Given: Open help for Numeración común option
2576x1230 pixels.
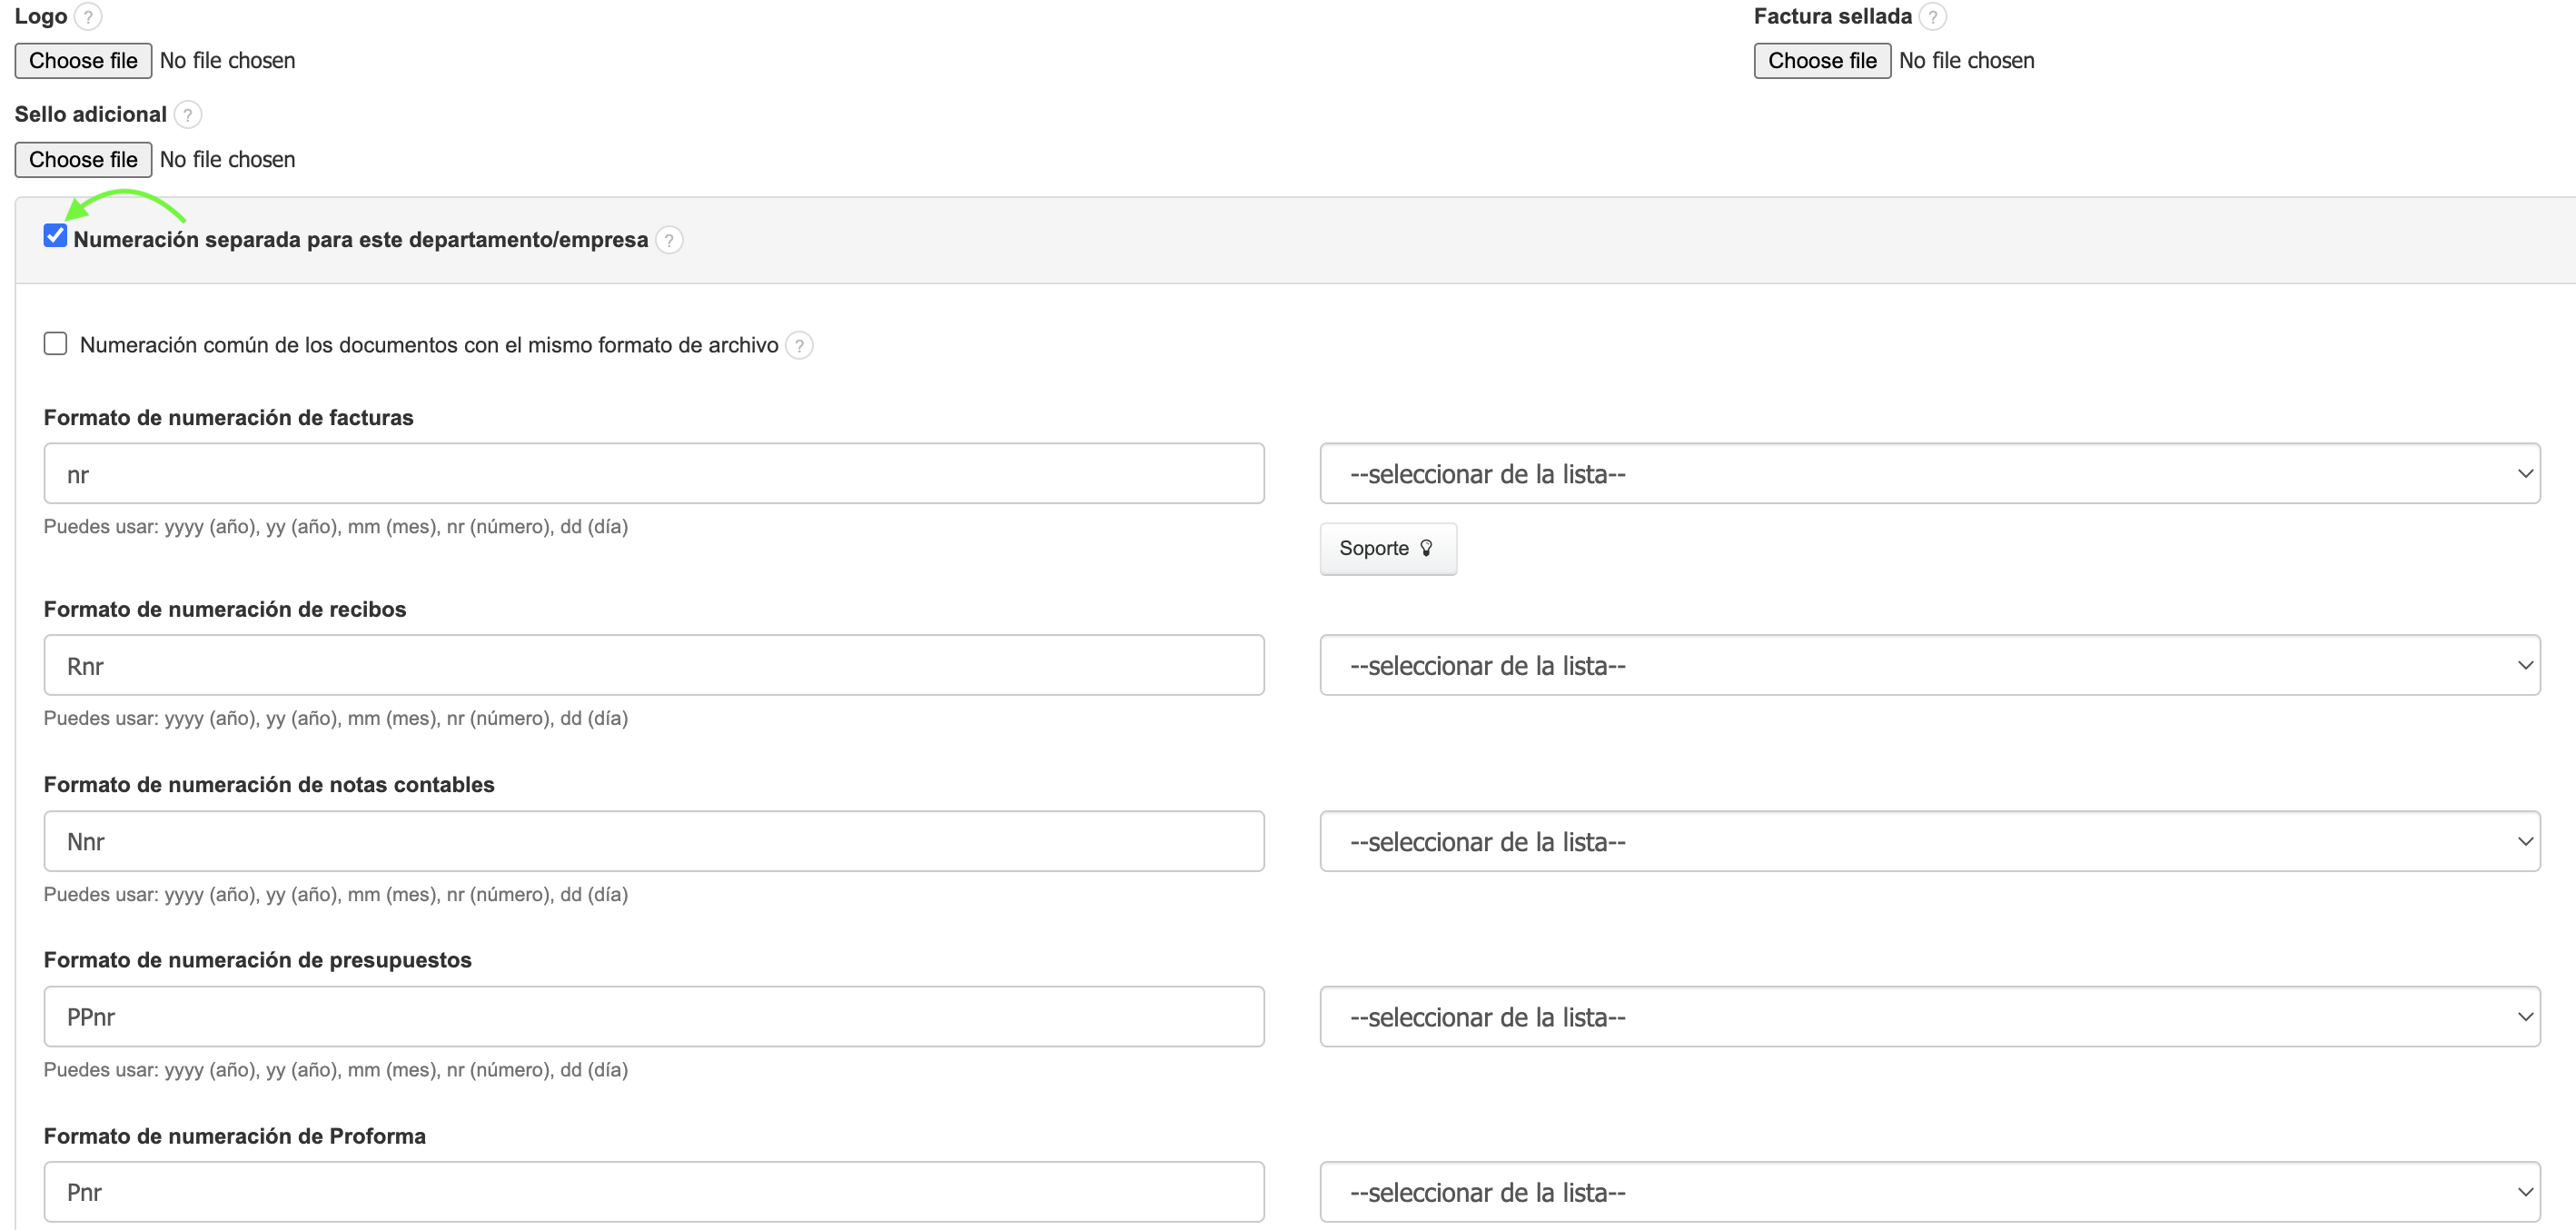Looking at the screenshot, I should tap(799, 346).
